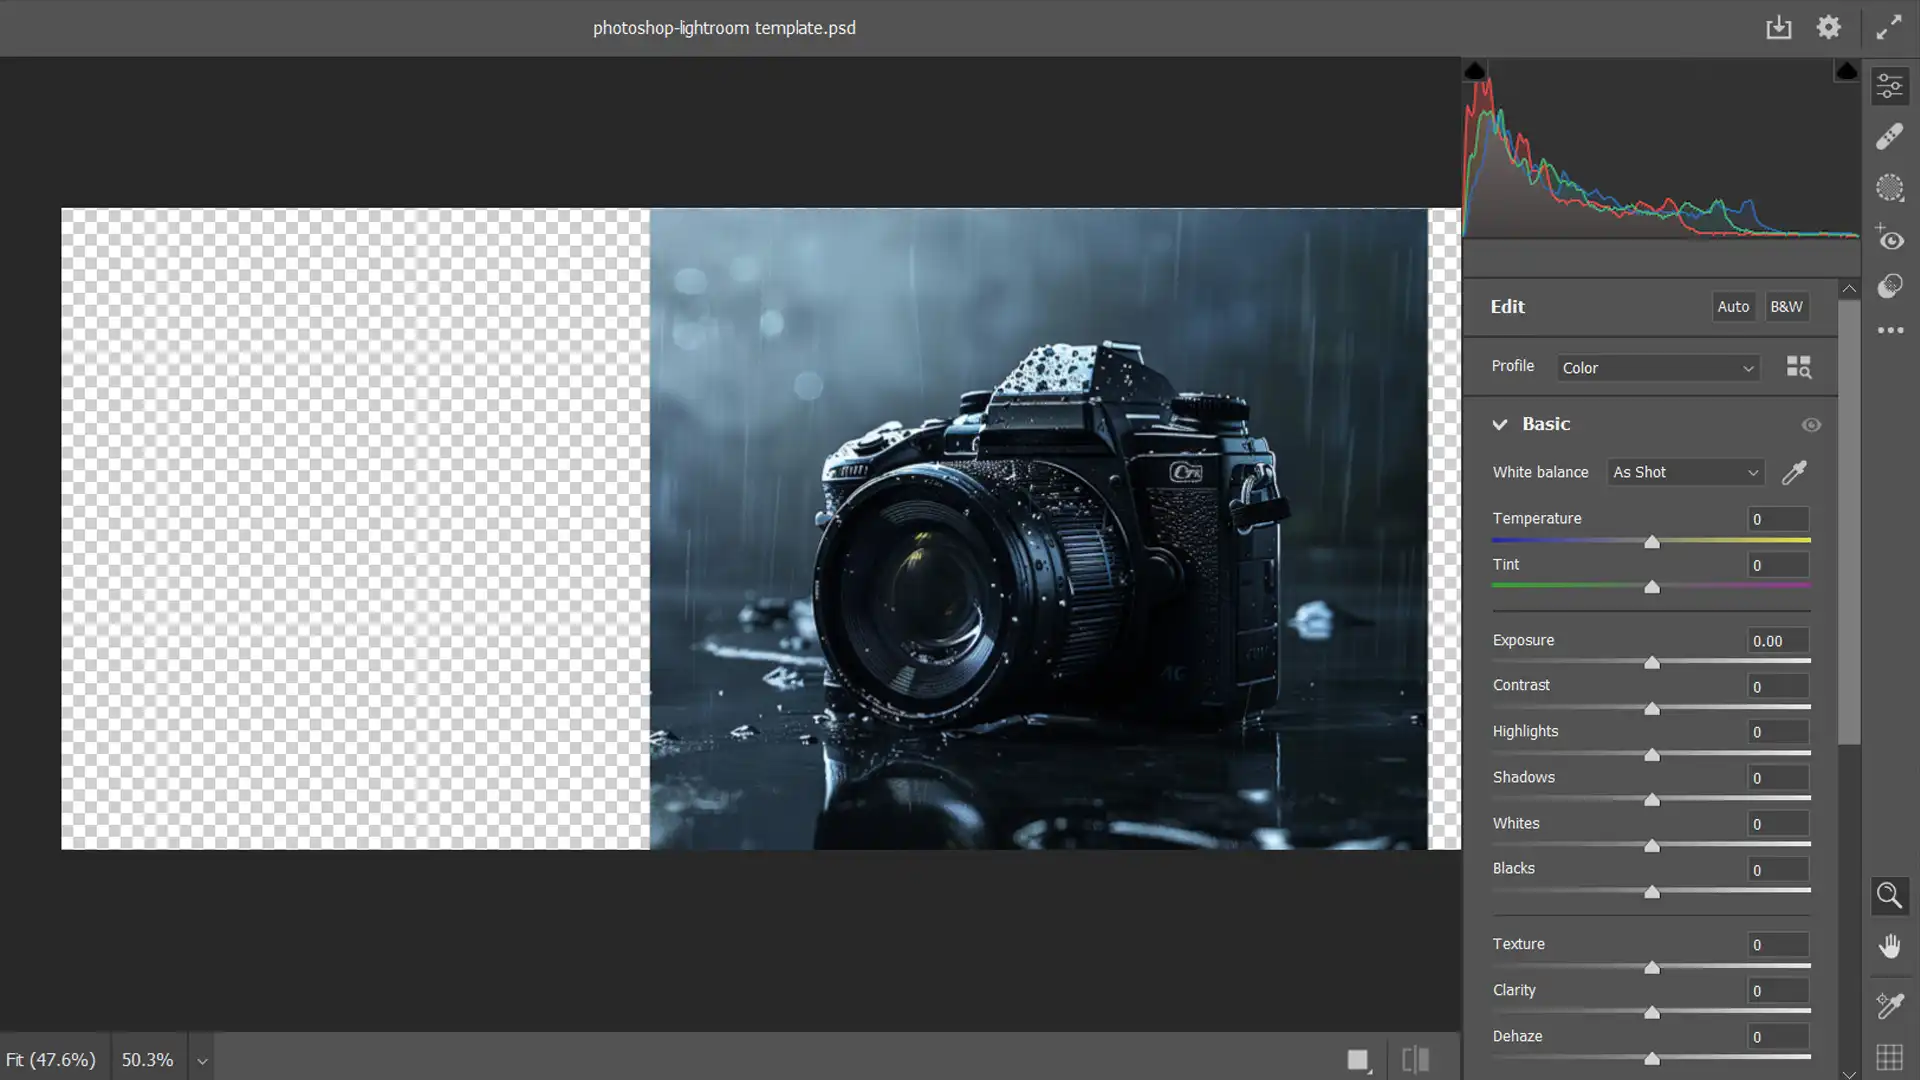1920x1080 pixels.
Task: Select the Zoom tool
Action: [x=1890, y=895]
